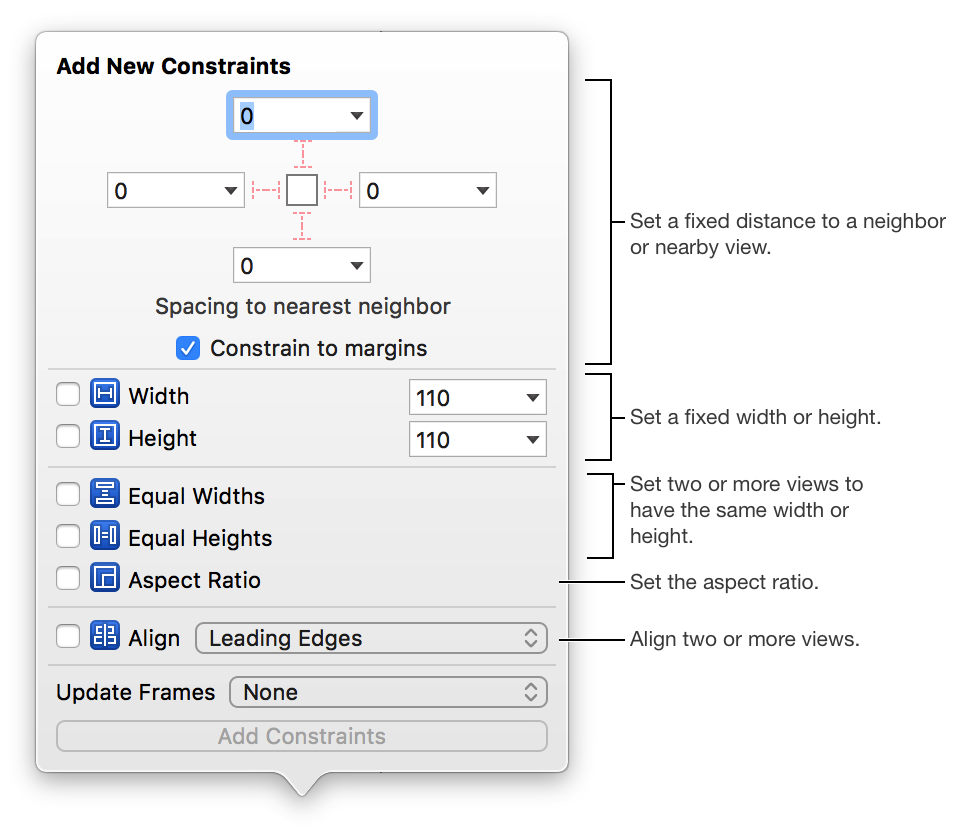976x830 pixels.
Task: Open the Leading Edges alignment dropdown
Action: click(x=372, y=638)
